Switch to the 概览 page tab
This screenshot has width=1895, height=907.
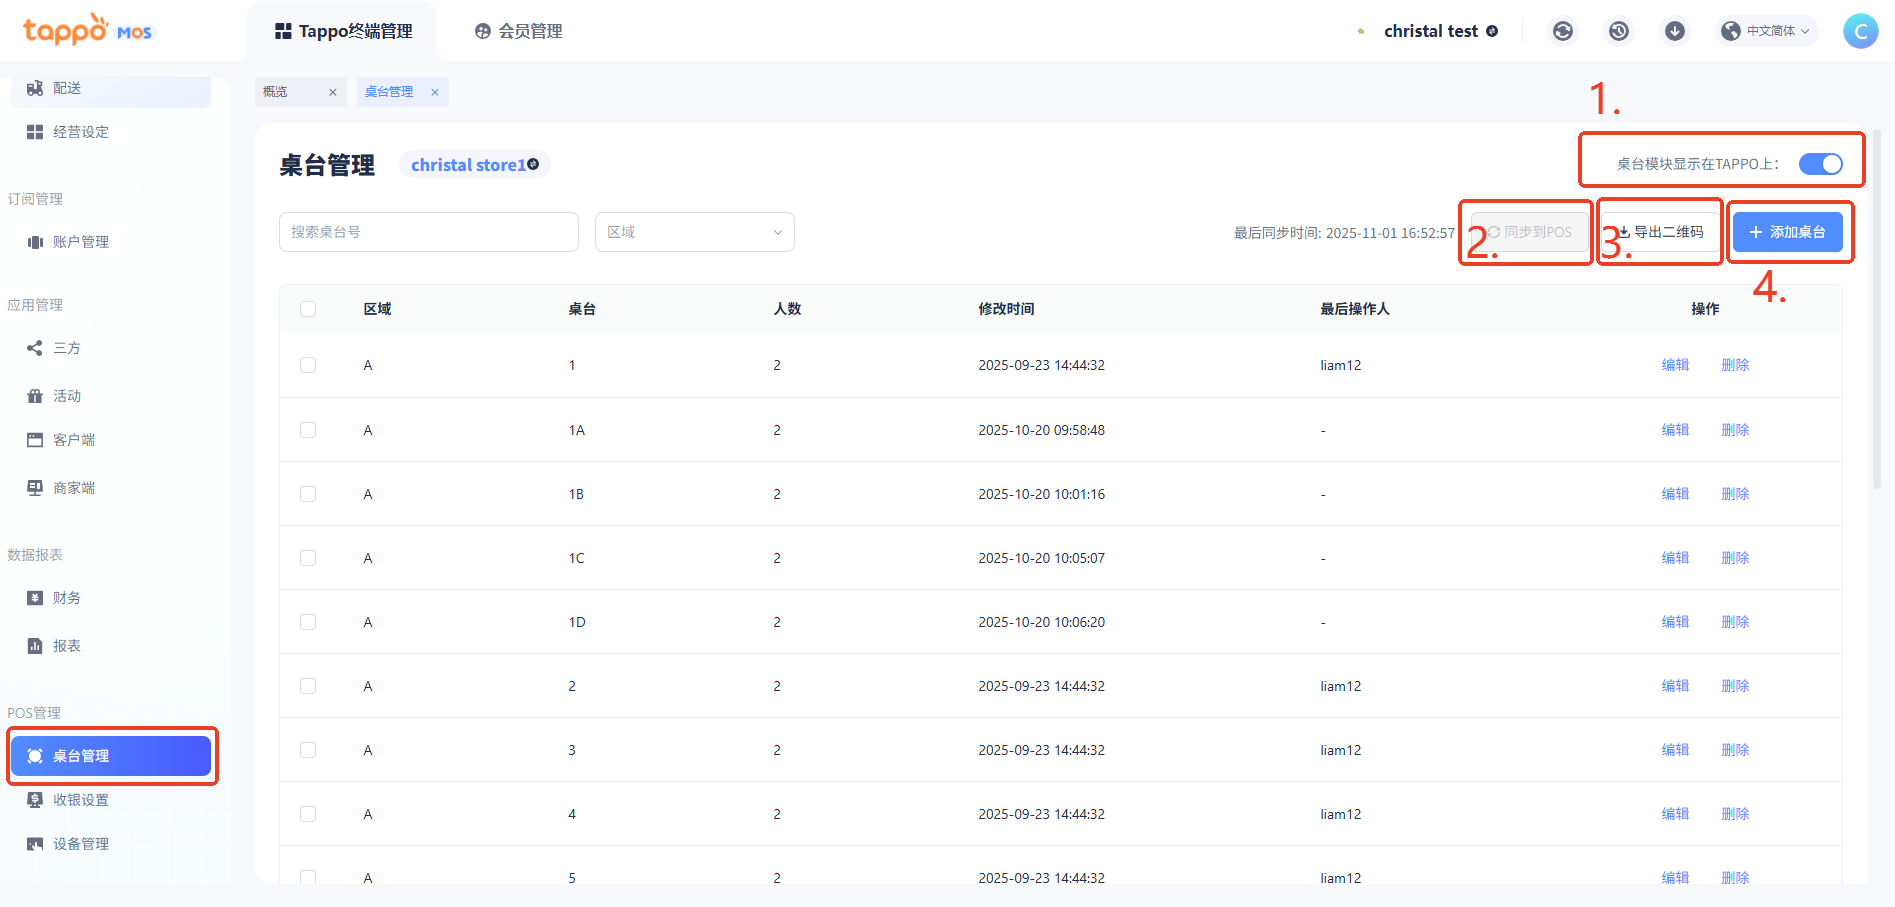pos(276,92)
